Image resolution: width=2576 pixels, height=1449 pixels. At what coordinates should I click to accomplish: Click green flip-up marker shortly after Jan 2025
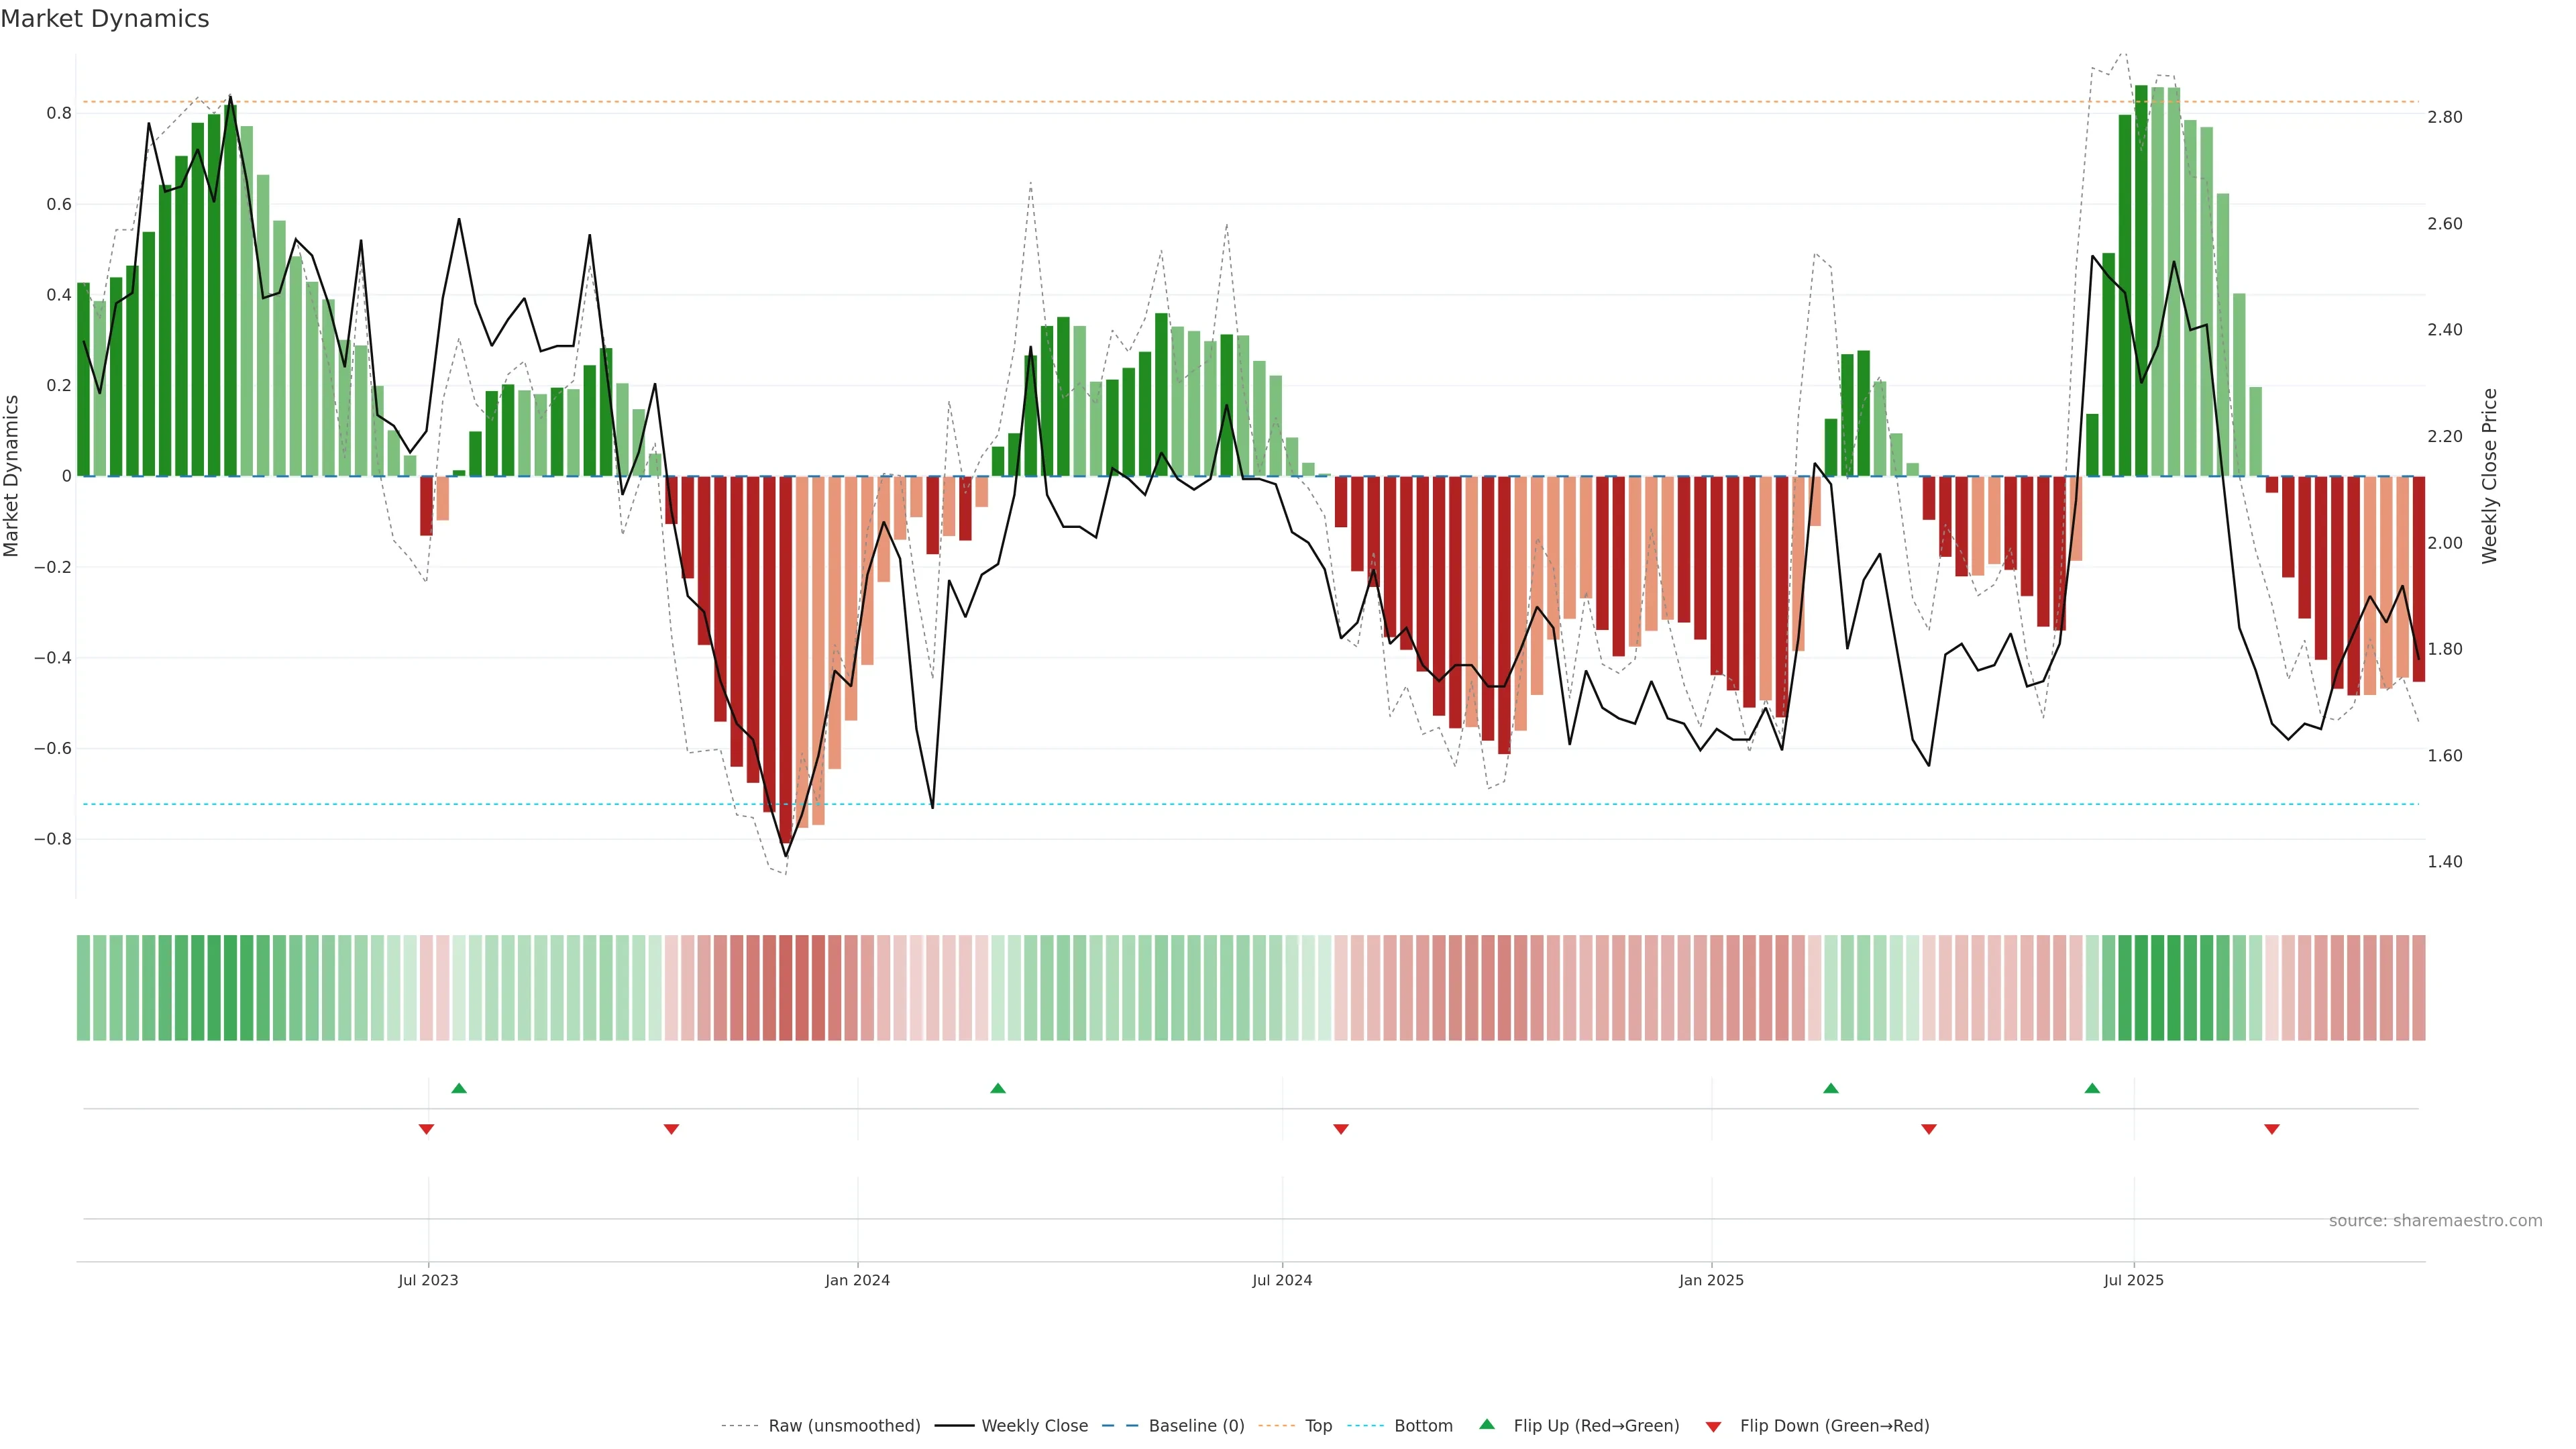pyautogui.click(x=1831, y=1088)
